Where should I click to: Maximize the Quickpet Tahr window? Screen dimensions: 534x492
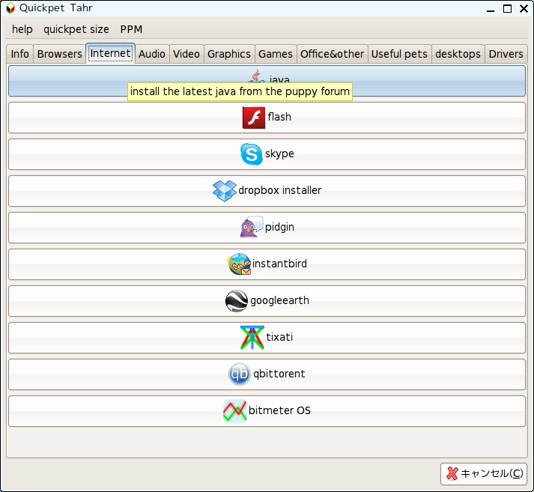[507, 9]
